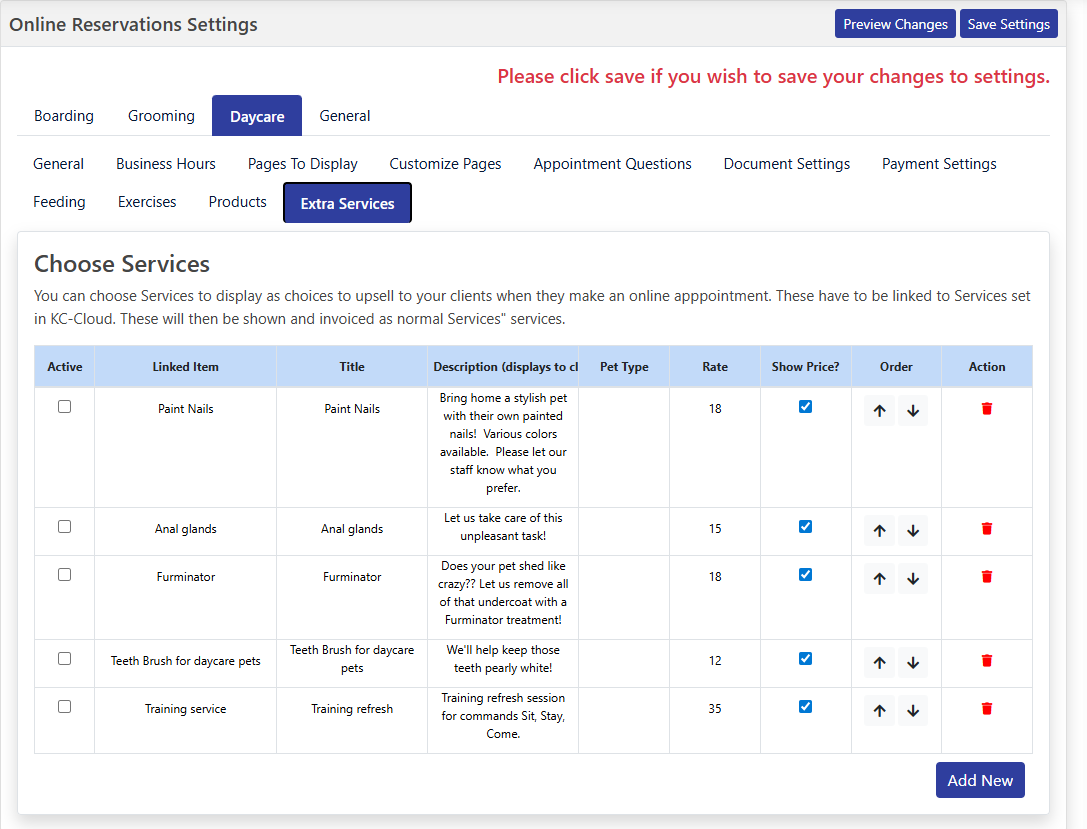Viewport: 1087px width, 829px height.
Task: Click the Active column header
Action: click(x=64, y=367)
